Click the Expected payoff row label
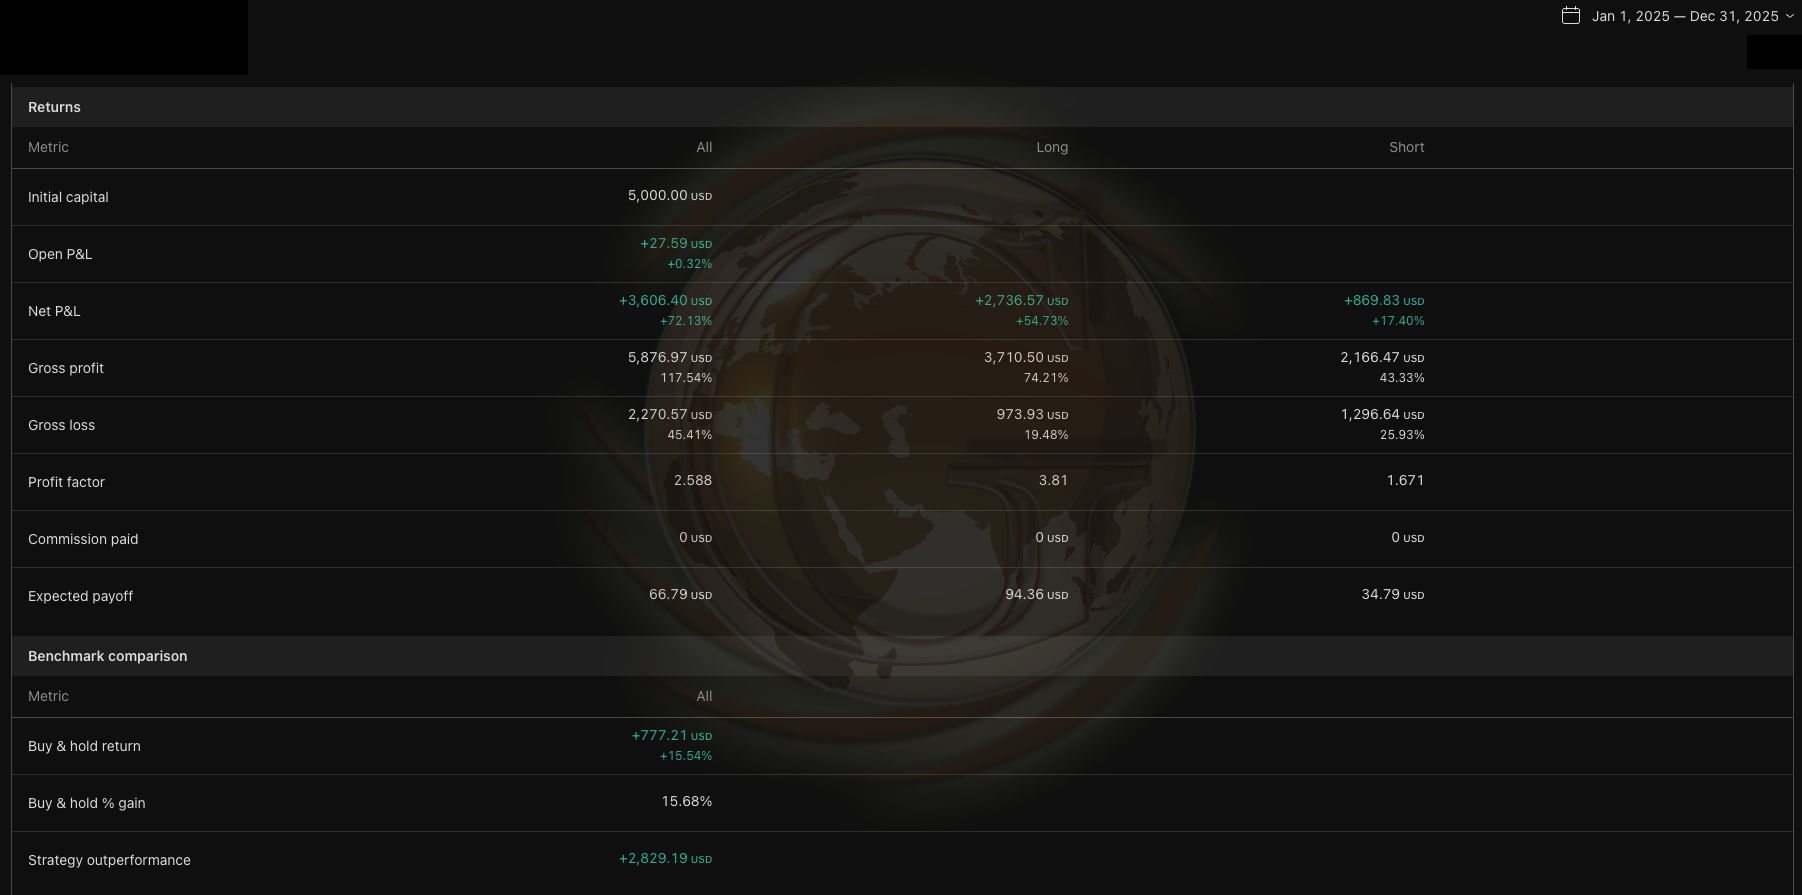 tap(80, 596)
